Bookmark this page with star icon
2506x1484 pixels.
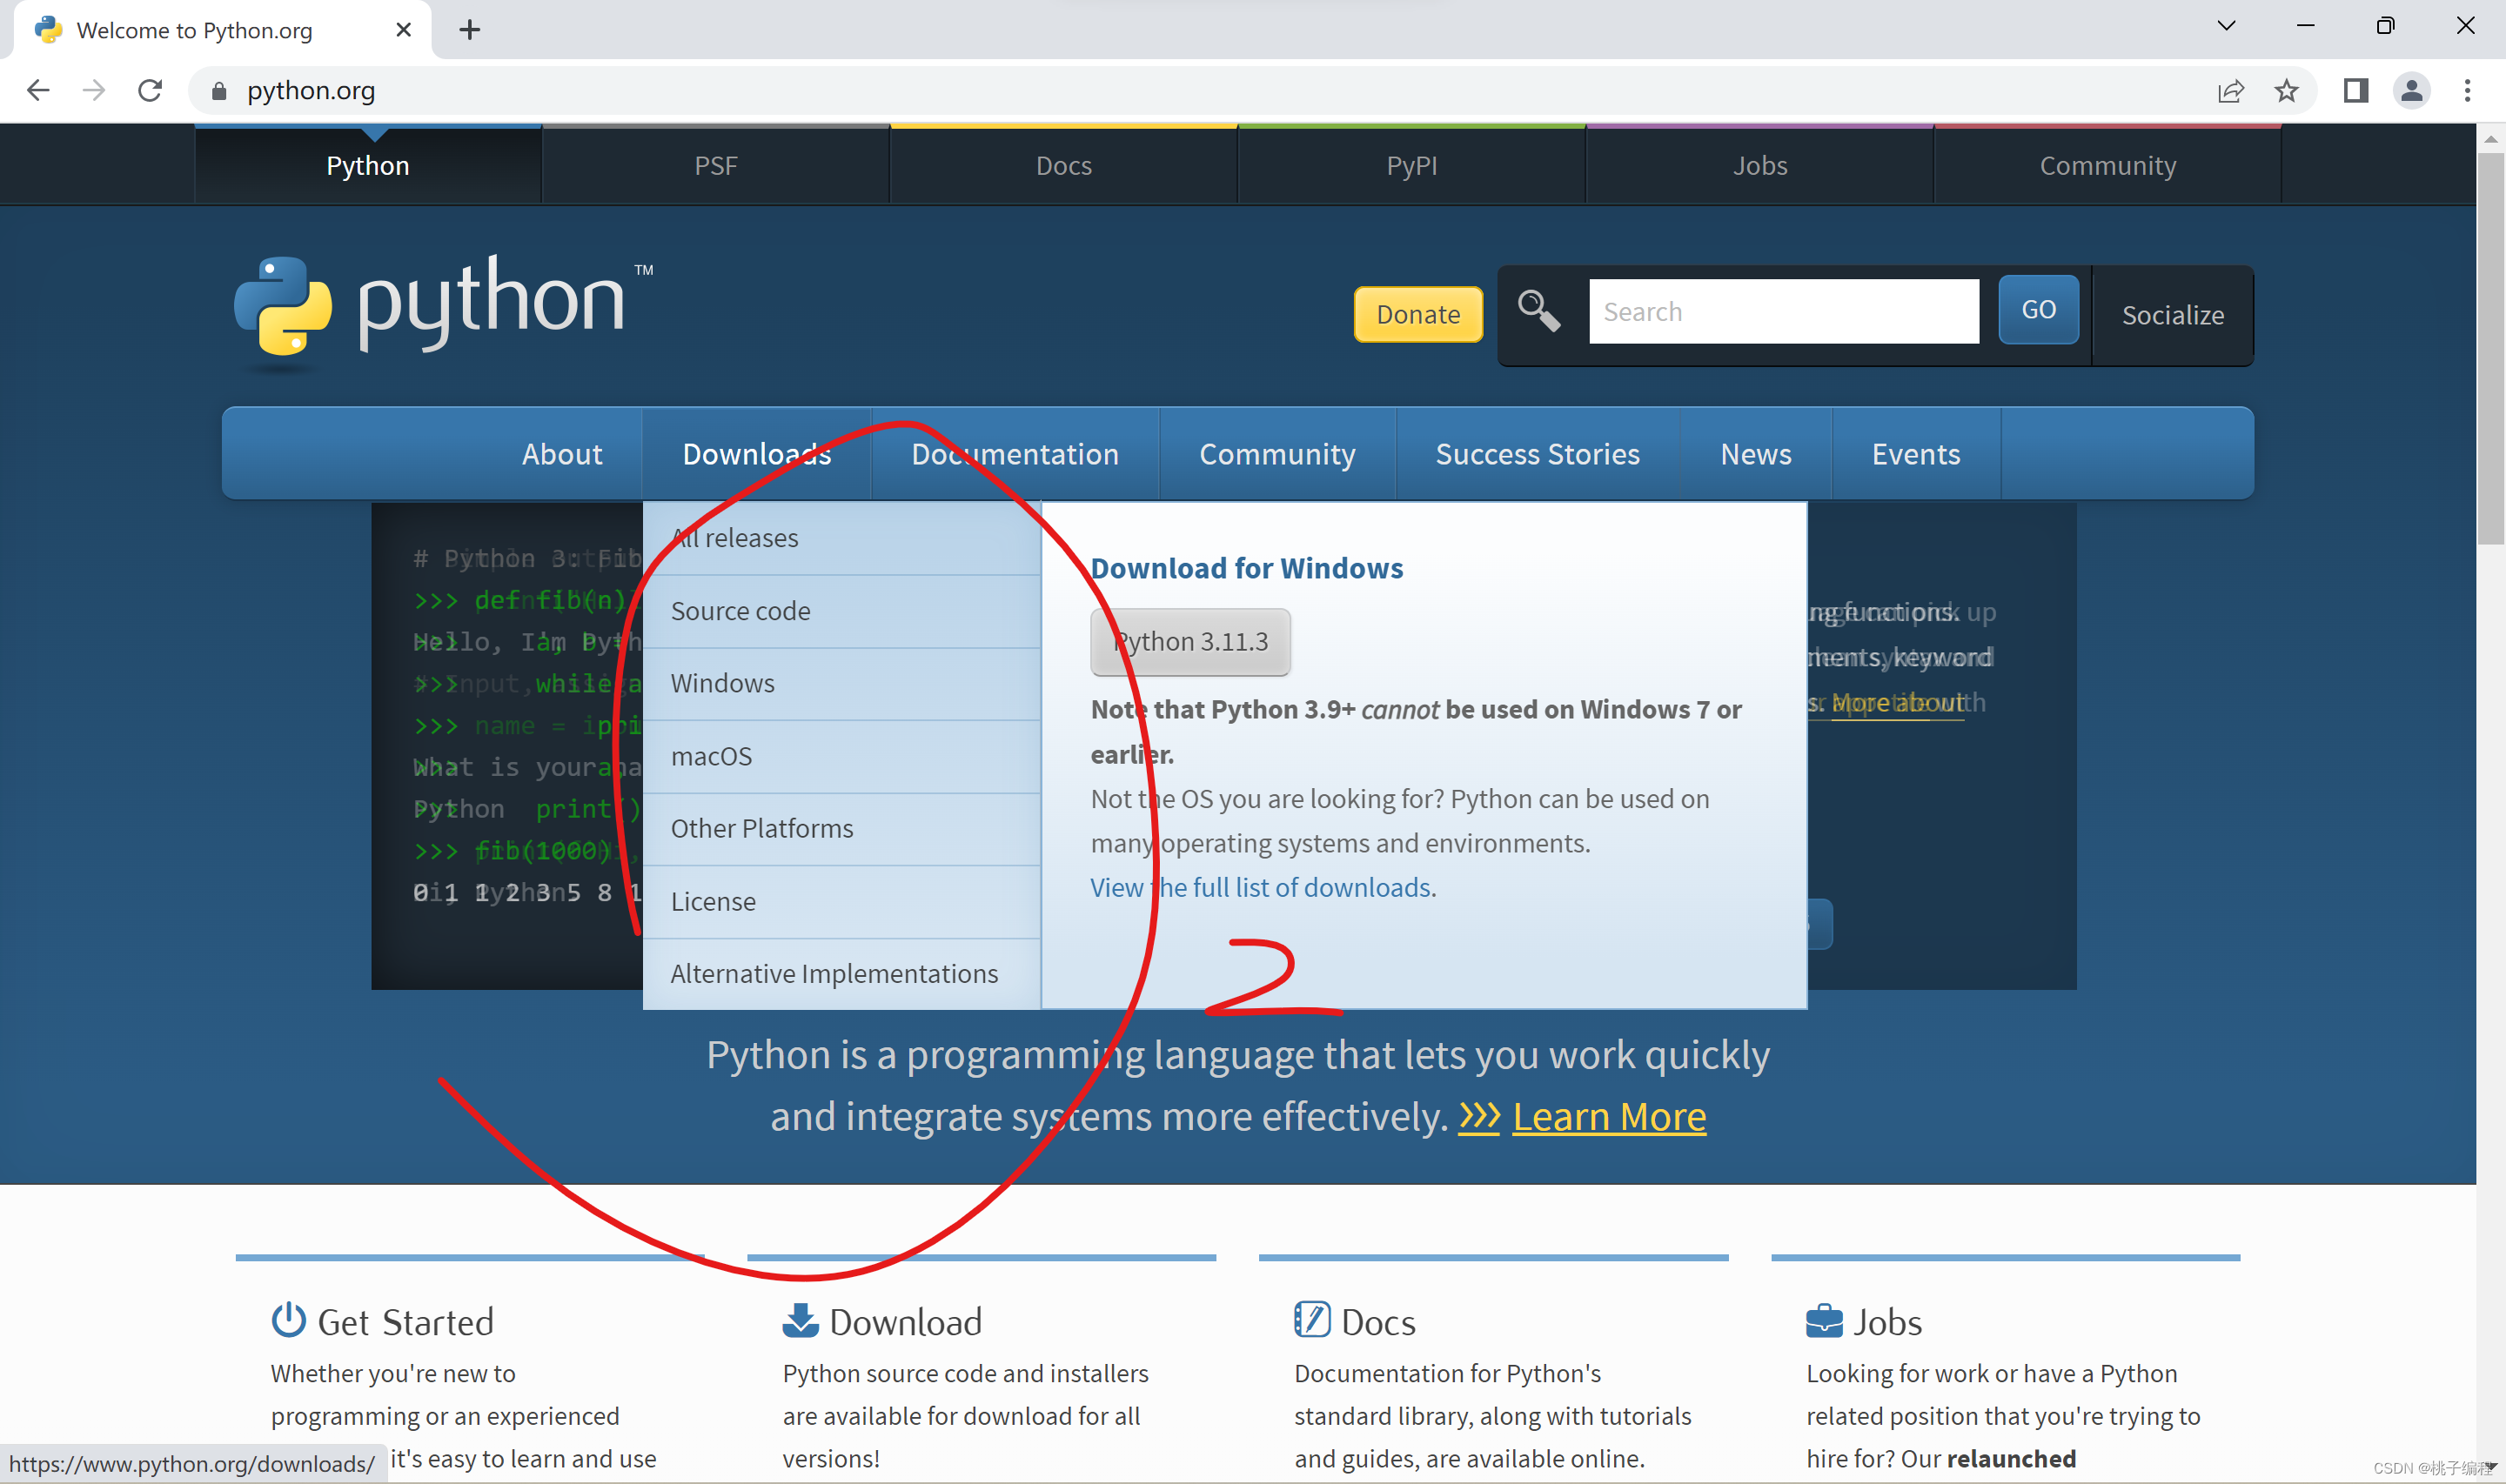pyautogui.click(x=2286, y=91)
